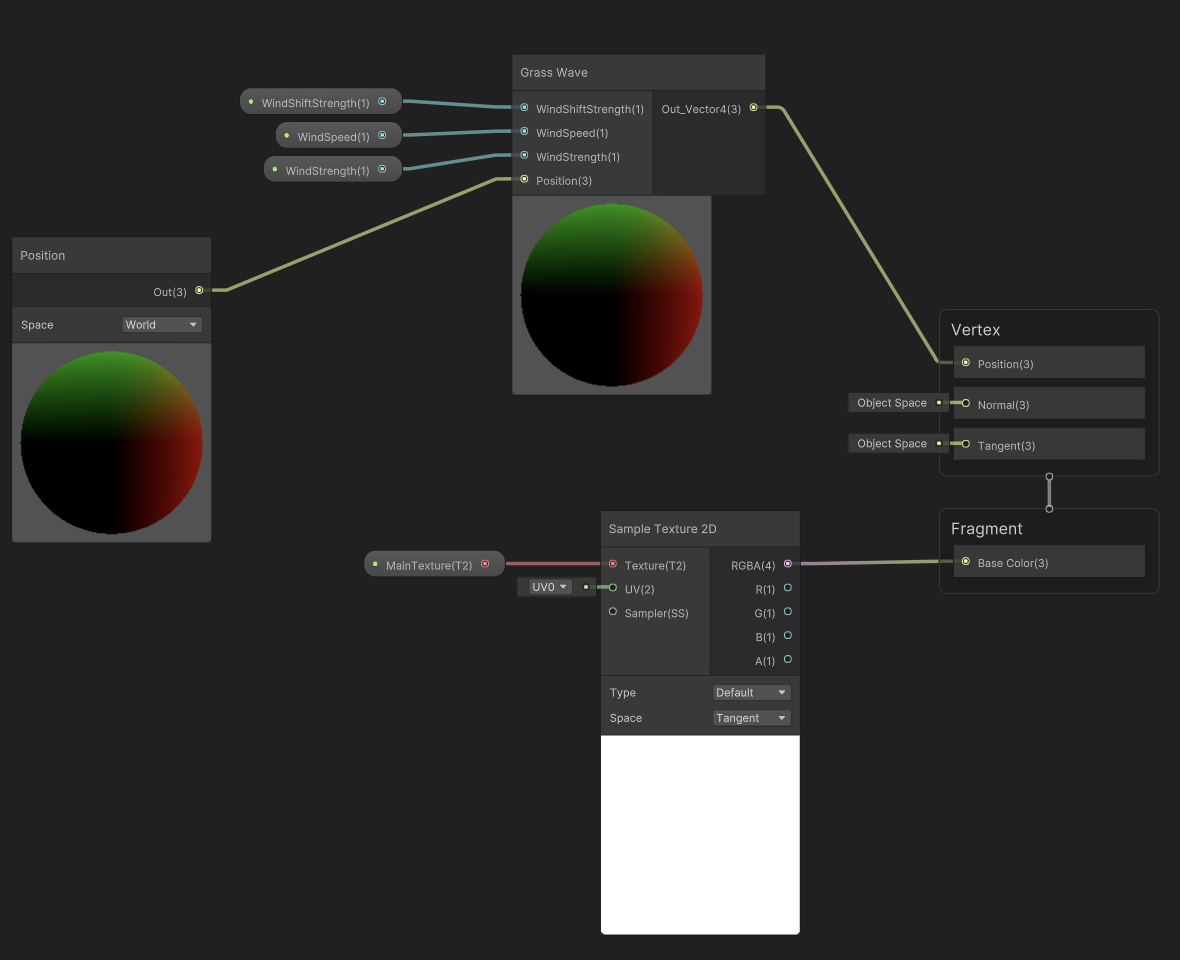1180x960 pixels.
Task: Click the sphere preview on Grass Wave node
Action: [611, 294]
